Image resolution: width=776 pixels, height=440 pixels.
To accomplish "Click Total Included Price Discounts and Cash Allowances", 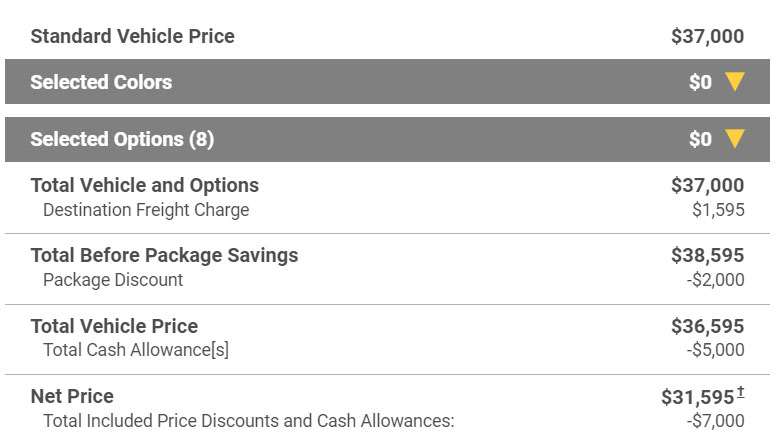I will 248,421.
